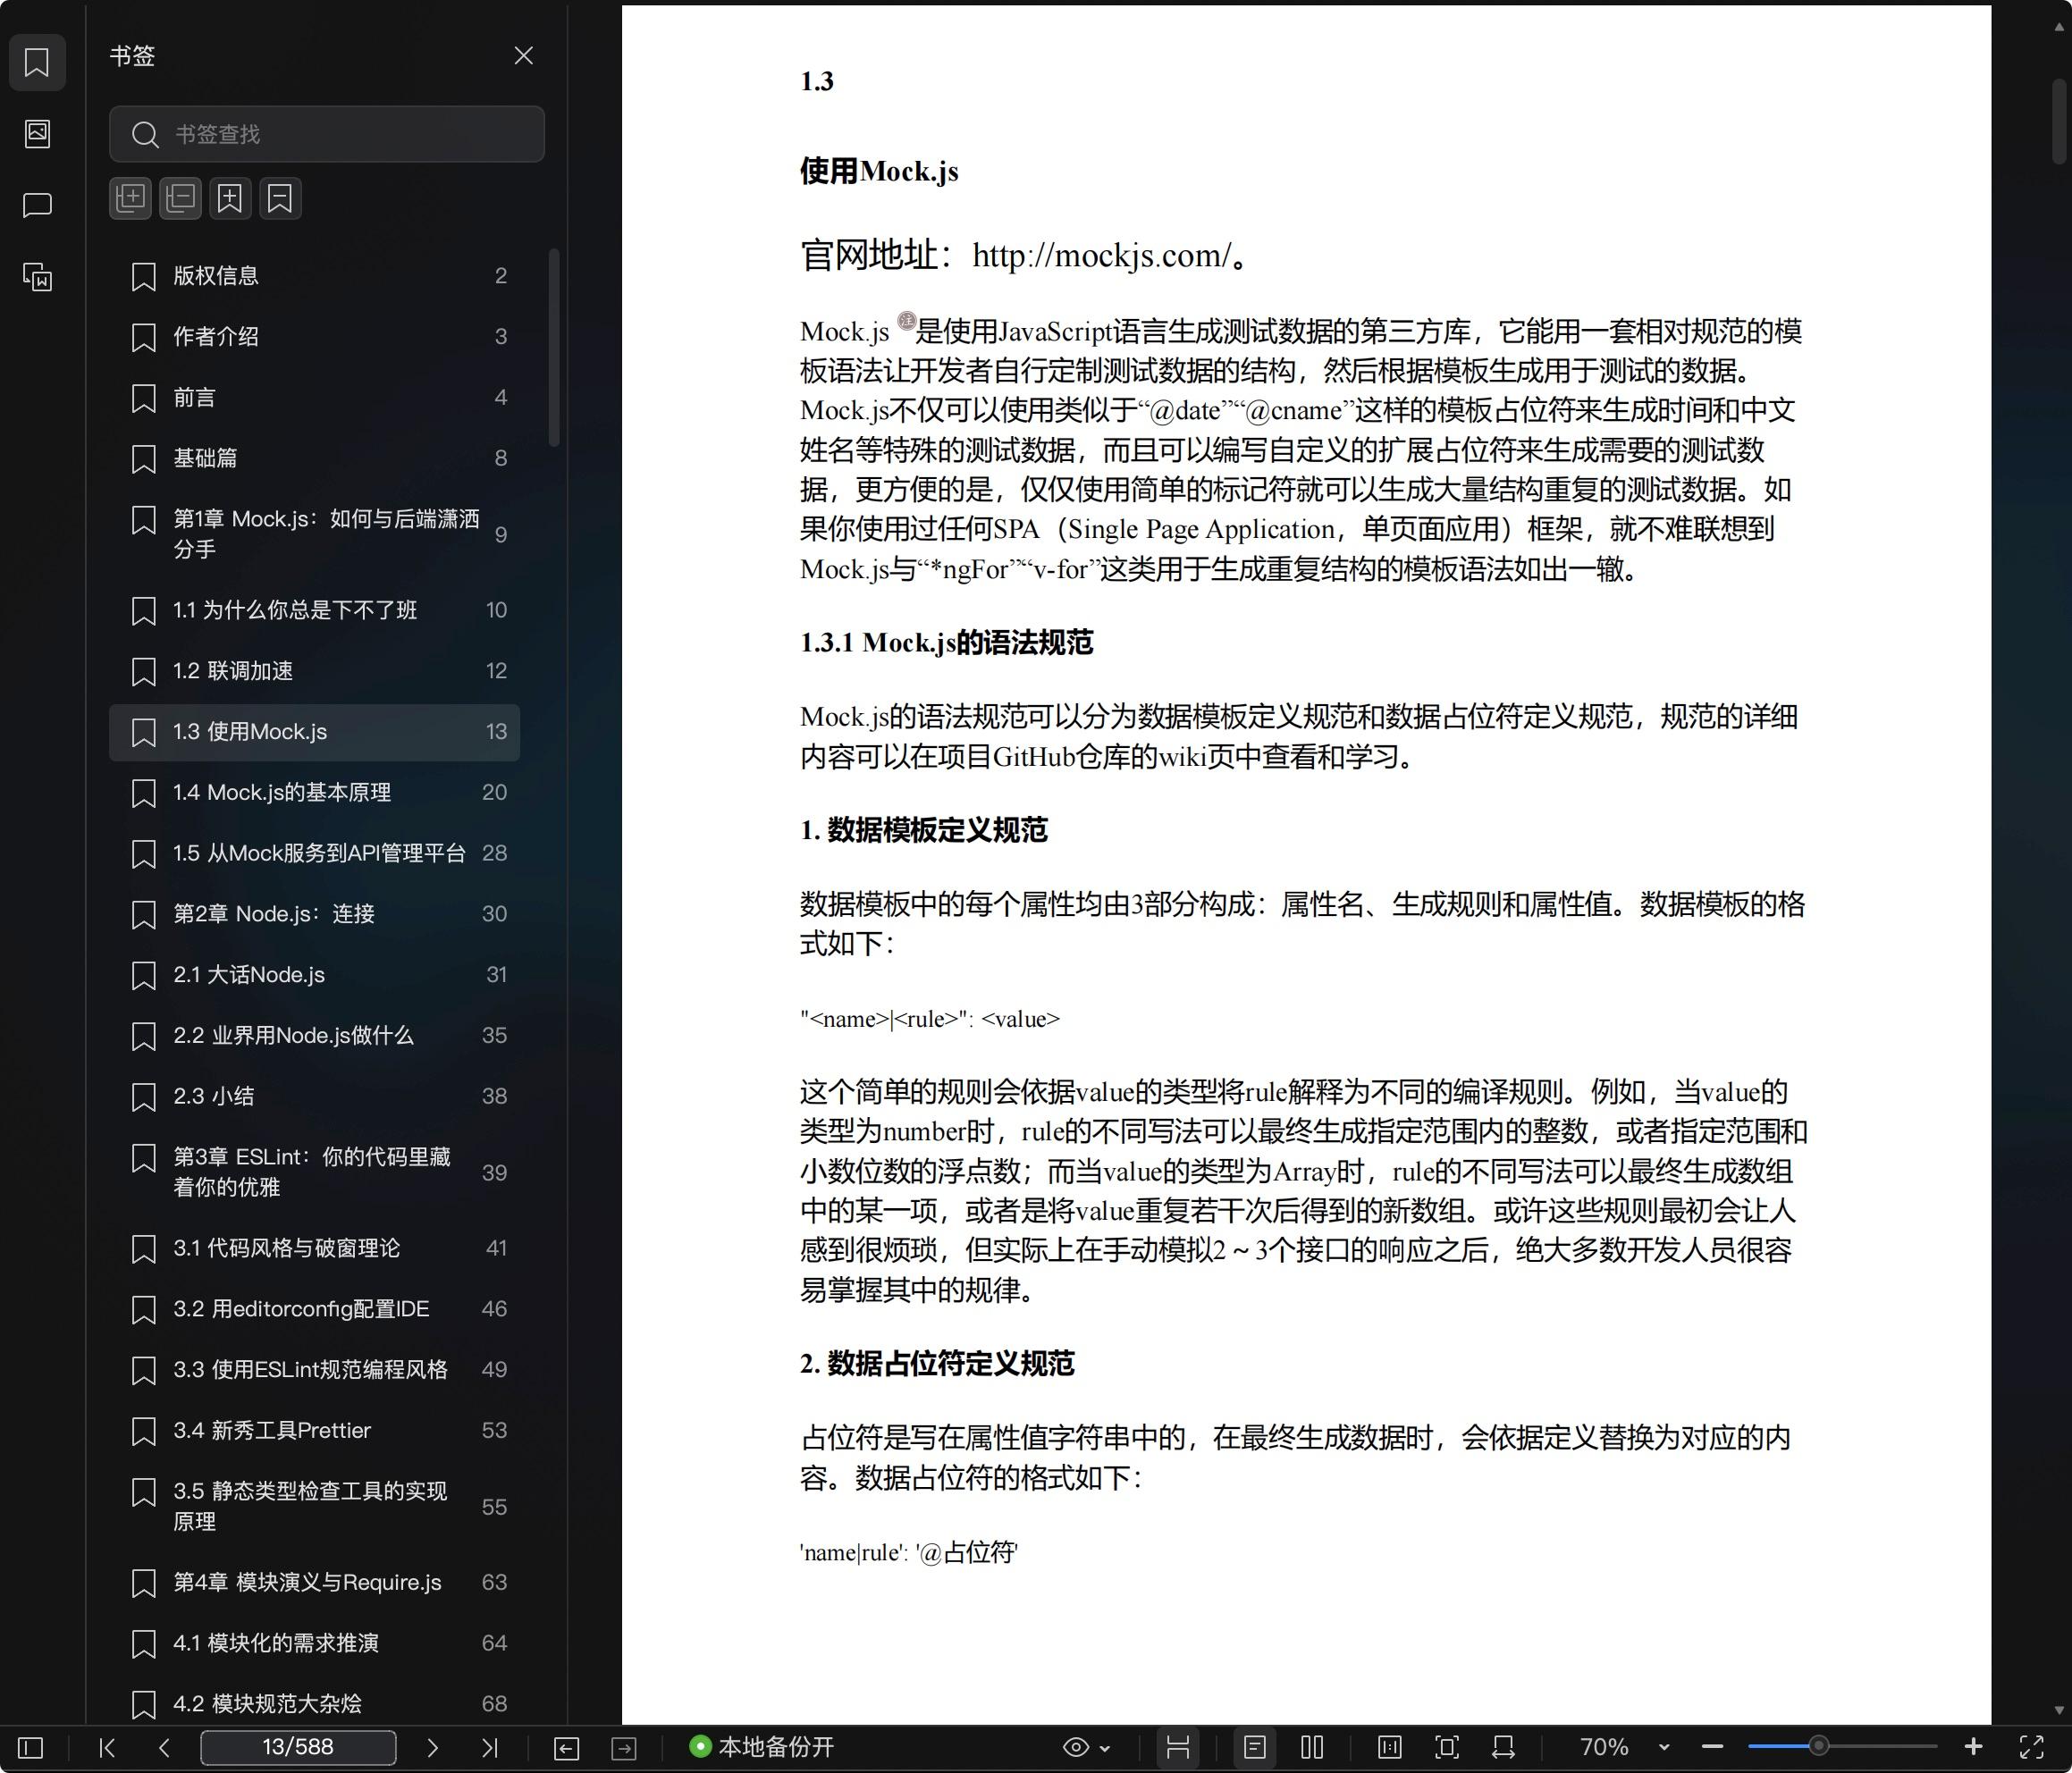Go to previous page
Viewport: 2072px width, 1773px height.
[x=165, y=1747]
